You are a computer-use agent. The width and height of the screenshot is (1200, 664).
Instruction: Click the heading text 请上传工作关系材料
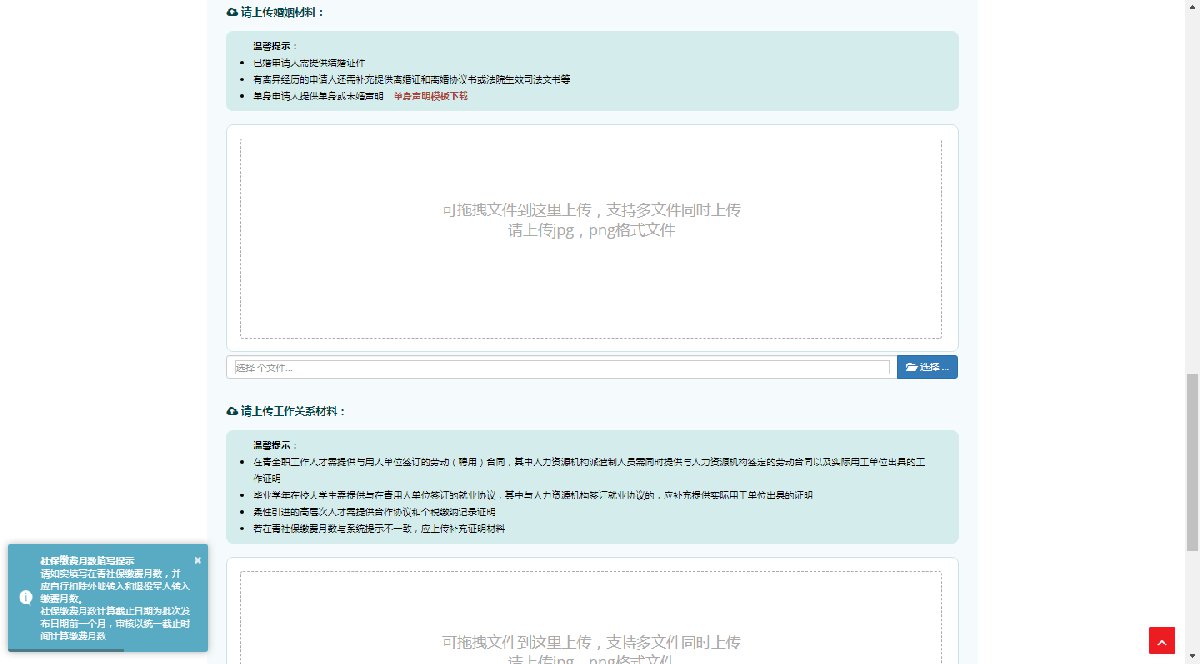tap(294, 411)
